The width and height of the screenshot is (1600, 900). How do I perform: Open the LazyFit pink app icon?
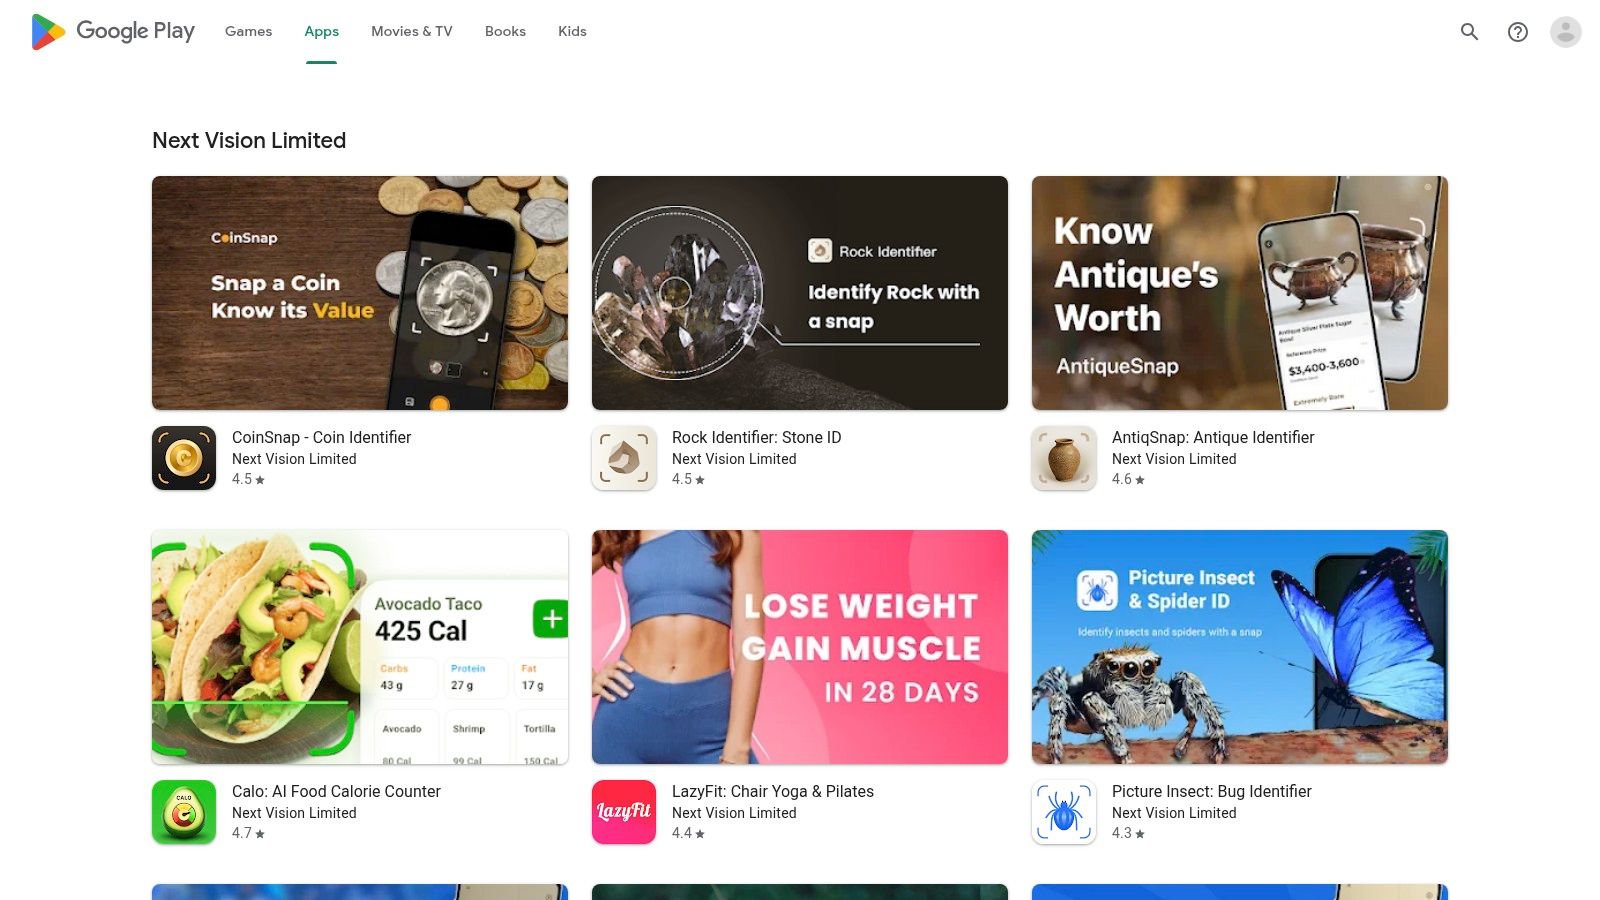click(x=624, y=812)
